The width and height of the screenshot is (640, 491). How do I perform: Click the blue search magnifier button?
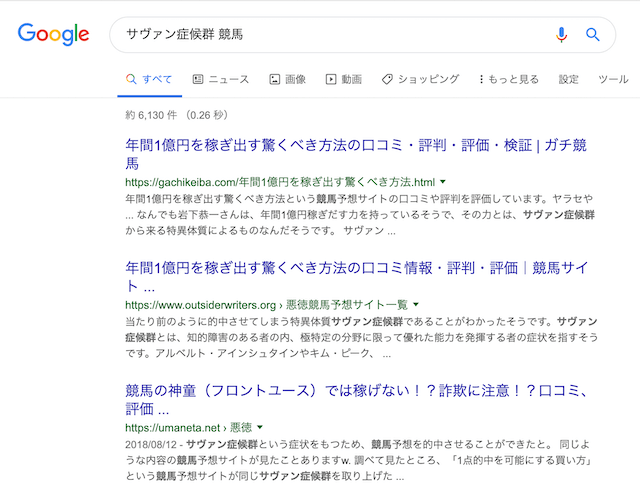pyautogui.click(x=593, y=35)
